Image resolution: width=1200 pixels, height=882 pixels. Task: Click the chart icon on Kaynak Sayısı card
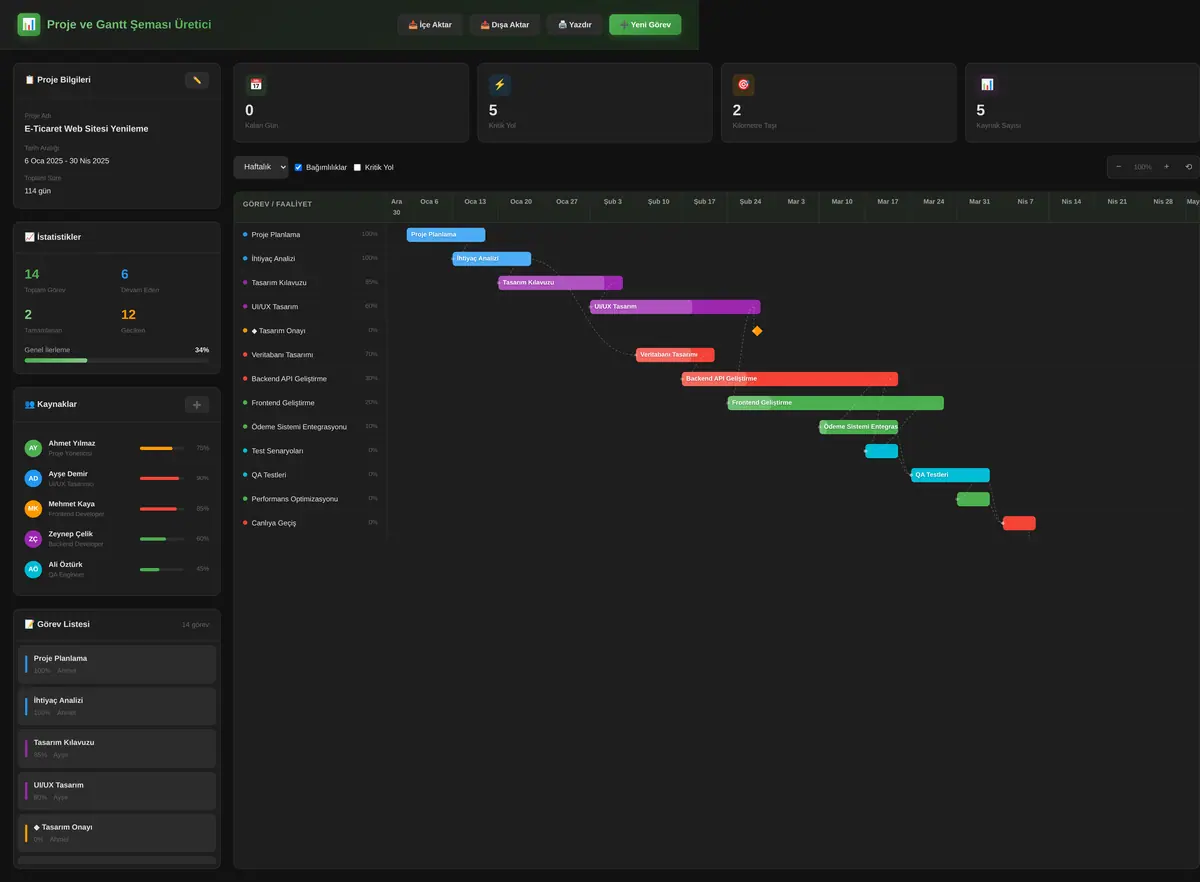tap(987, 85)
